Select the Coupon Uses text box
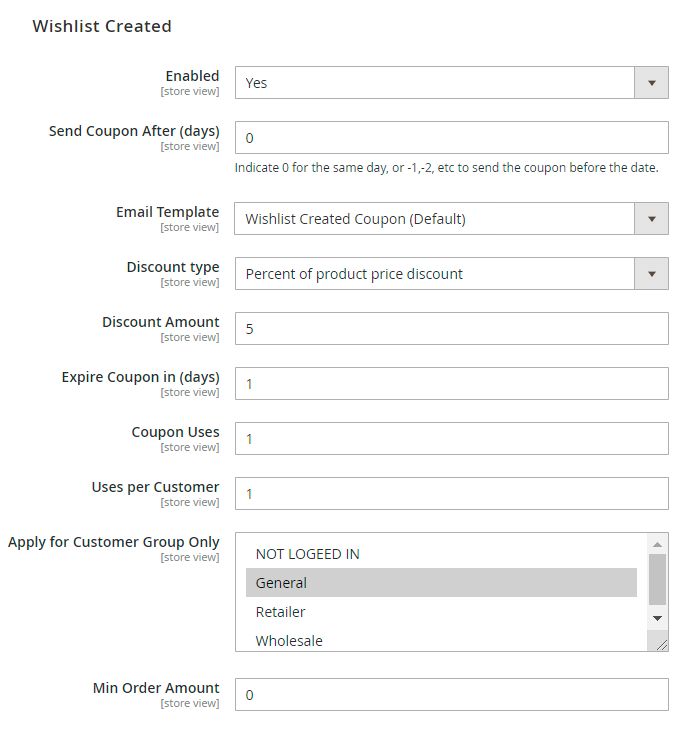 coord(451,438)
